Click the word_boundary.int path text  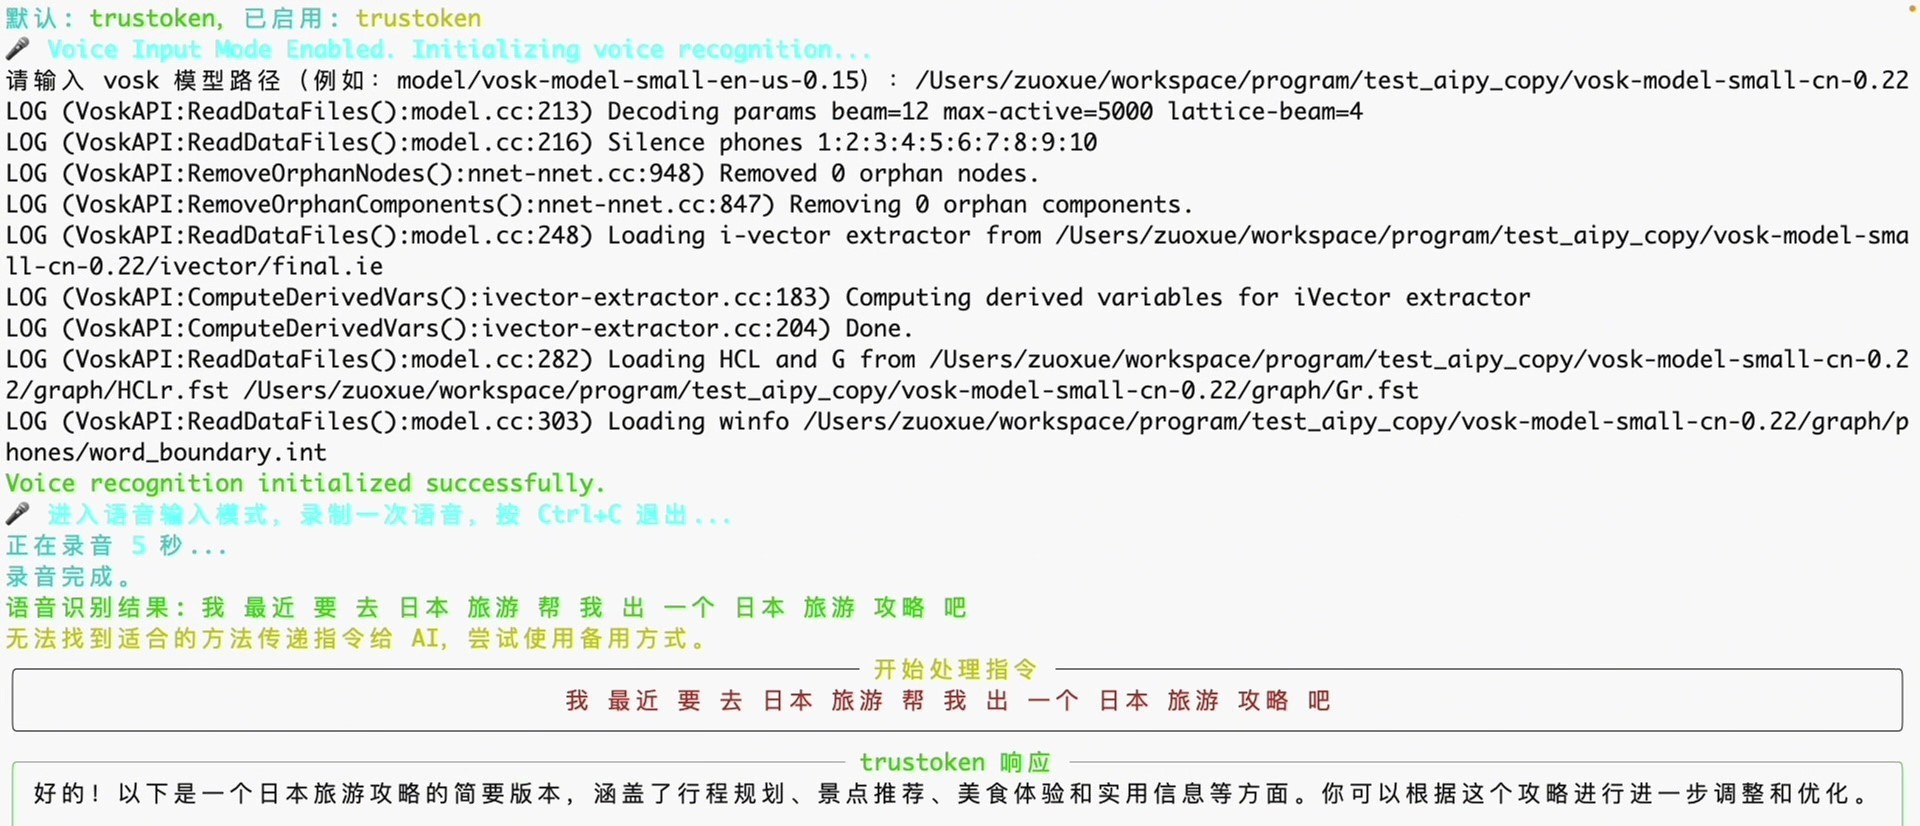click(x=166, y=452)
